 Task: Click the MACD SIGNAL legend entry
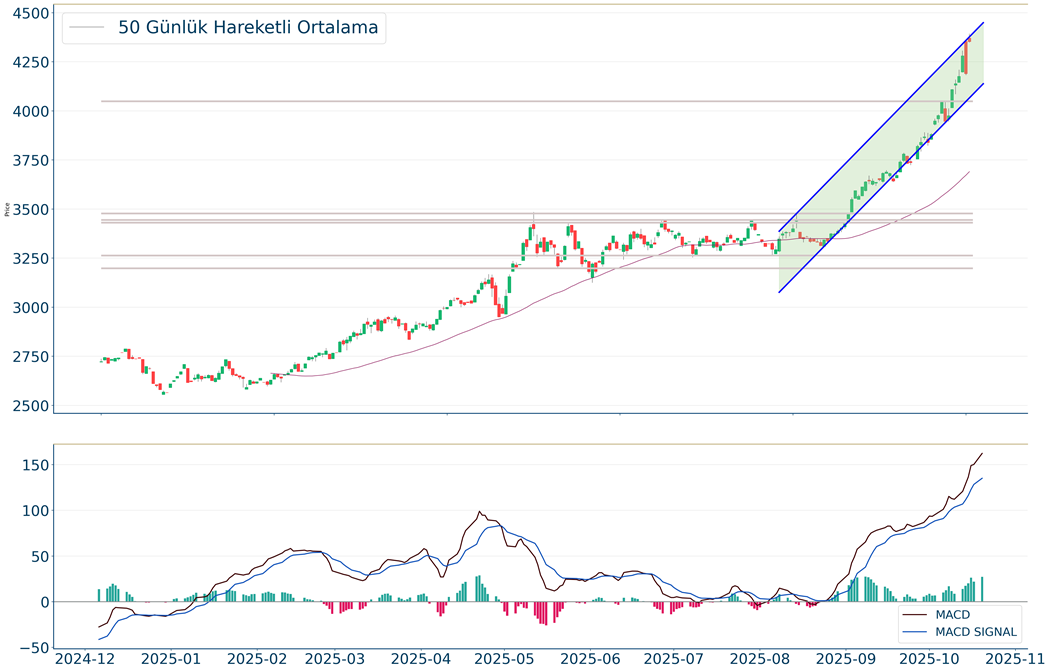tap(976, 632)
